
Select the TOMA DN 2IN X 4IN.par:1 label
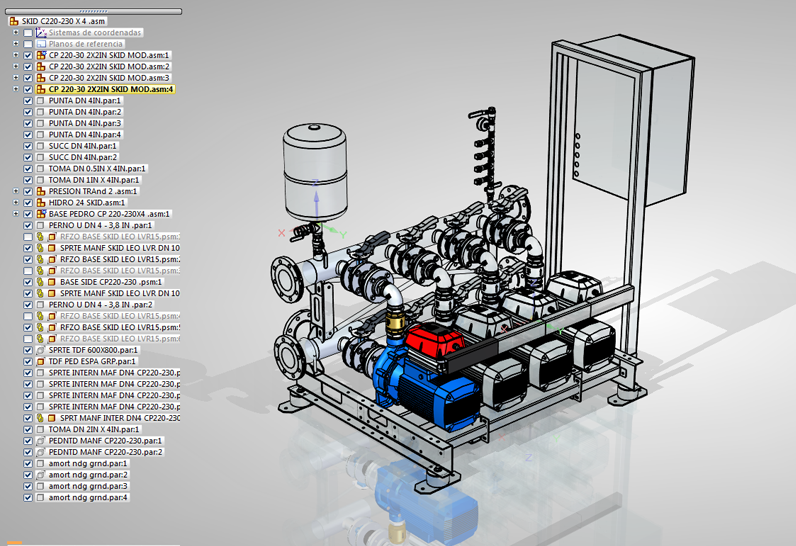[93, 429]
